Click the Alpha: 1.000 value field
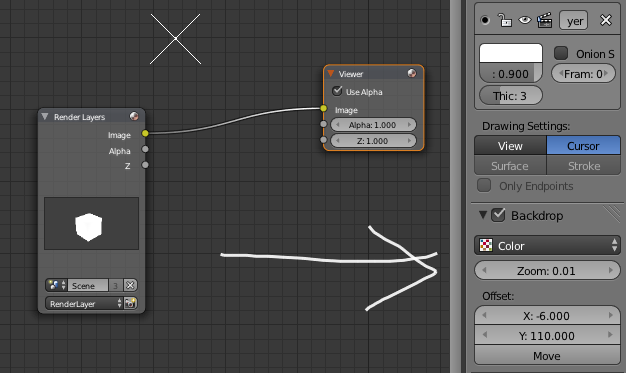Image resolution: width=626 pixels, height=373 pixels. (373, 125)
